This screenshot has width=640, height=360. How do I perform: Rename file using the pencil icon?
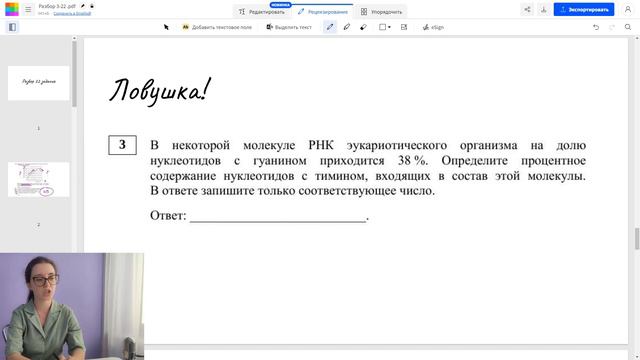[83, 6]
